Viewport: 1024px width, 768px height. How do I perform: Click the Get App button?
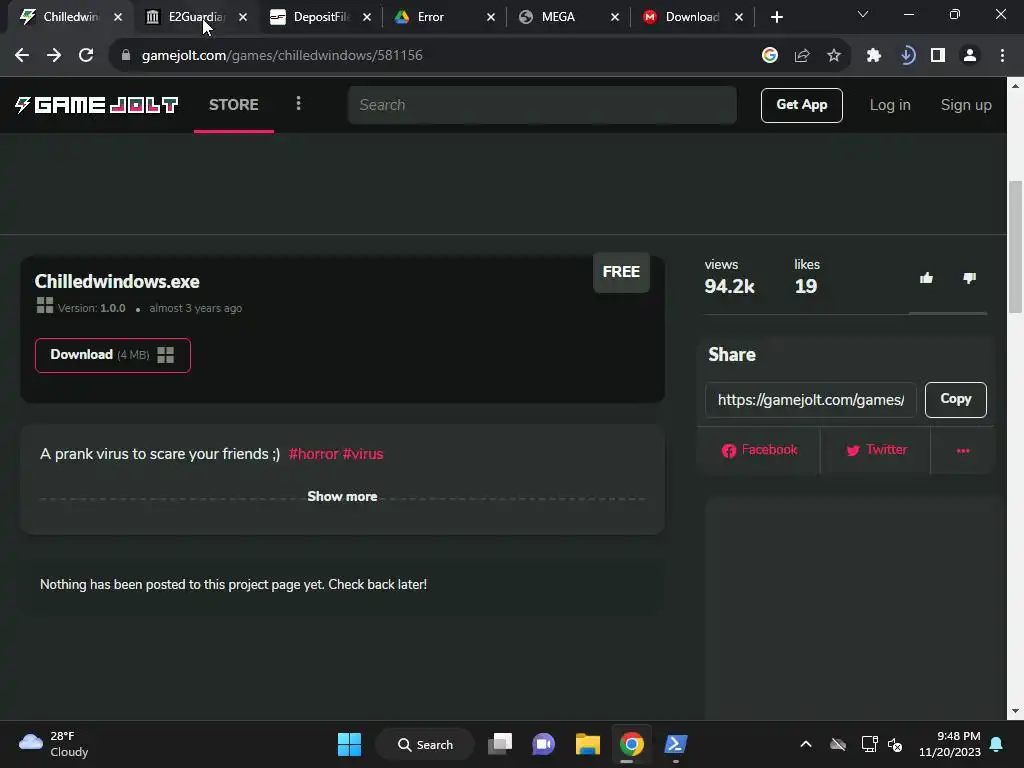(802, 105)
